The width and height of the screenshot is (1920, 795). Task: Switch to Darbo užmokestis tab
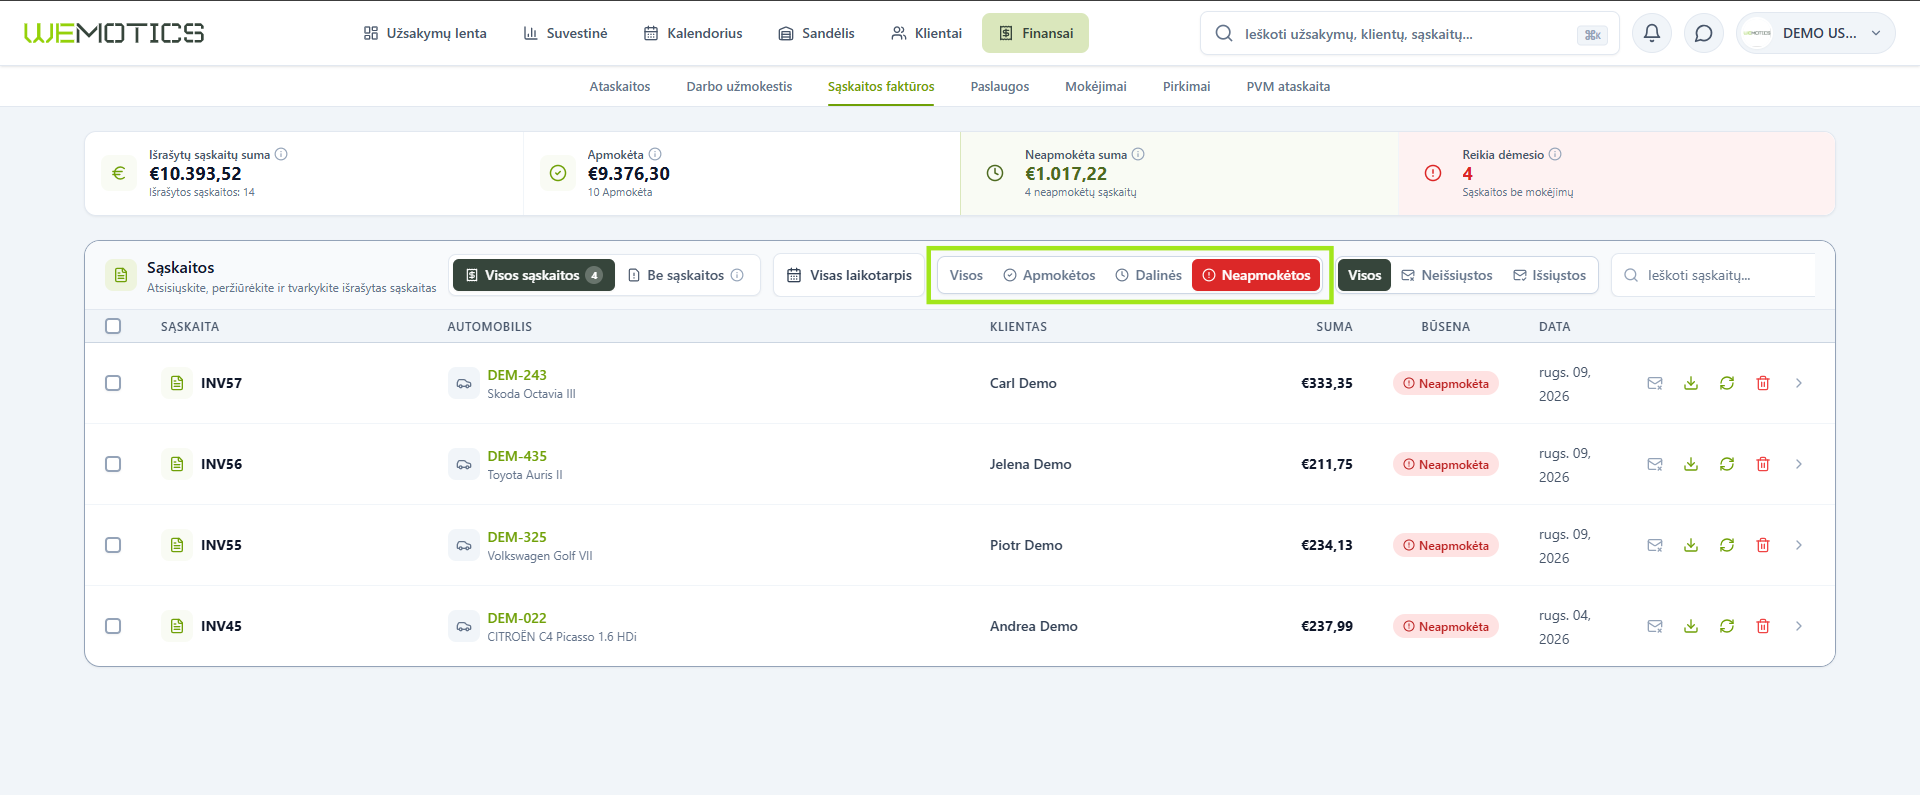click(739, 87)
